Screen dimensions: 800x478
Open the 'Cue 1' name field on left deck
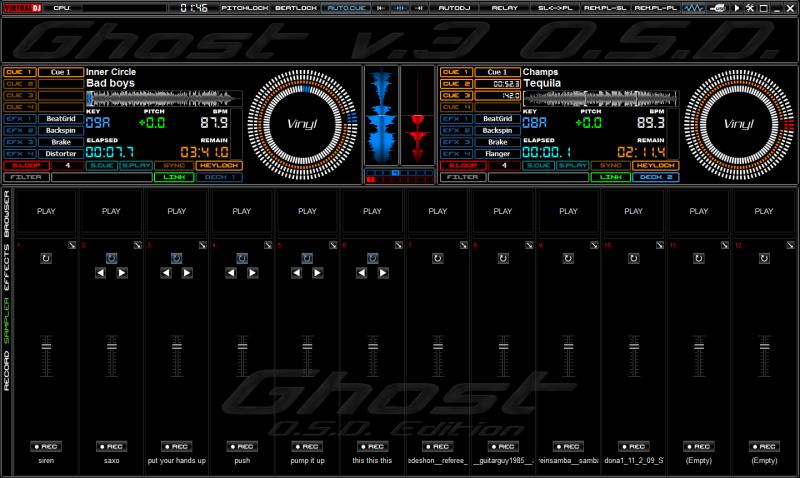[x=61, y=72]
